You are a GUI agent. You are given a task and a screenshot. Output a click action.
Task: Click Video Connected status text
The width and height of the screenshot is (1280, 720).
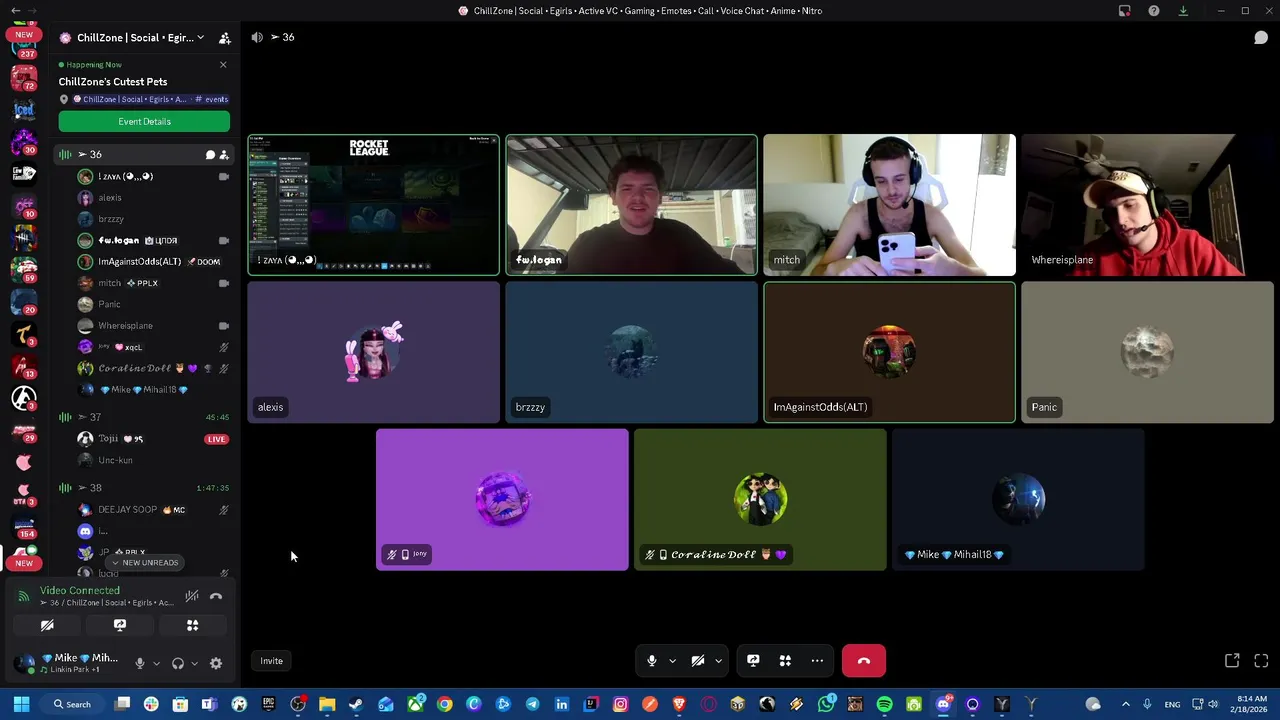pos(80,591)
